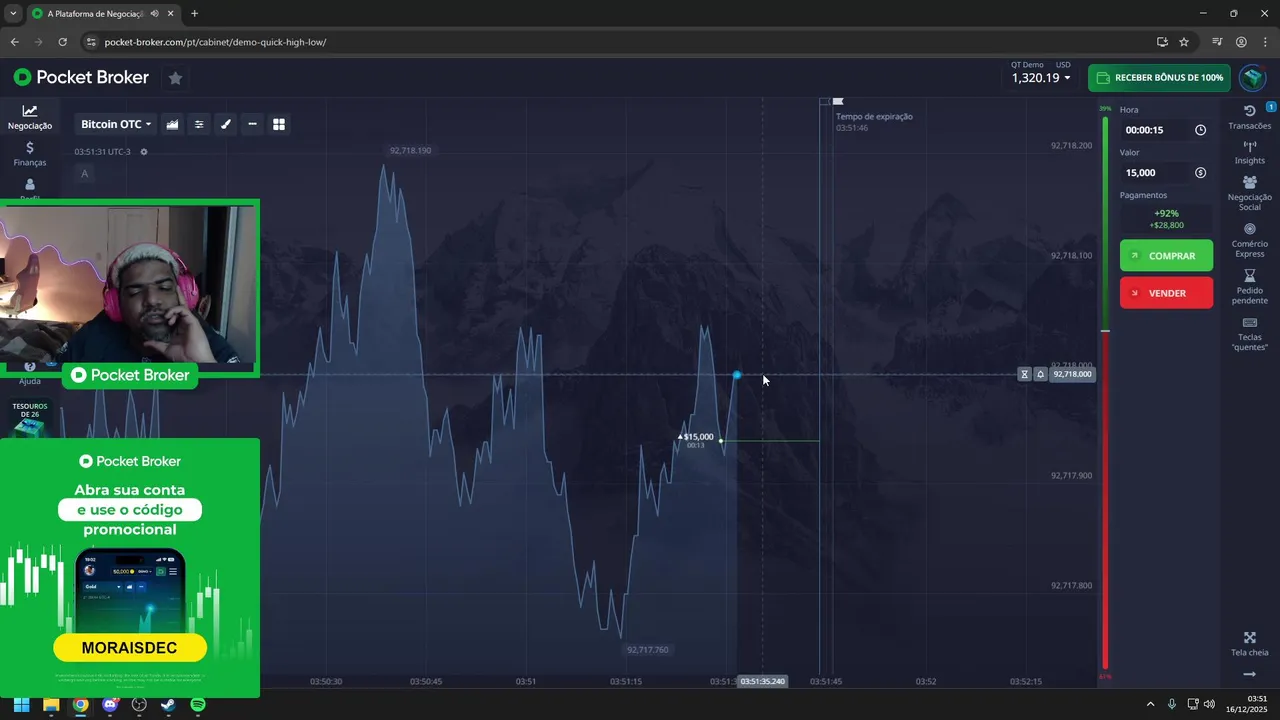This screenshot has height=720, width=1280.
Task: Click the clock icon in Hora field
Action: tap(1200, 130)
